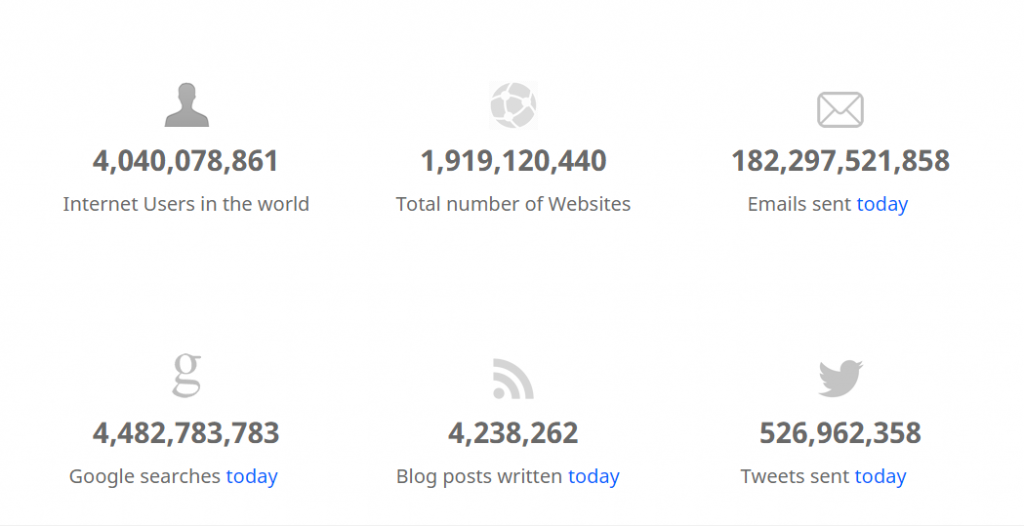Select Blog posts counter 4,238,262
This screenshot has height=526, width=1024.
513,433
